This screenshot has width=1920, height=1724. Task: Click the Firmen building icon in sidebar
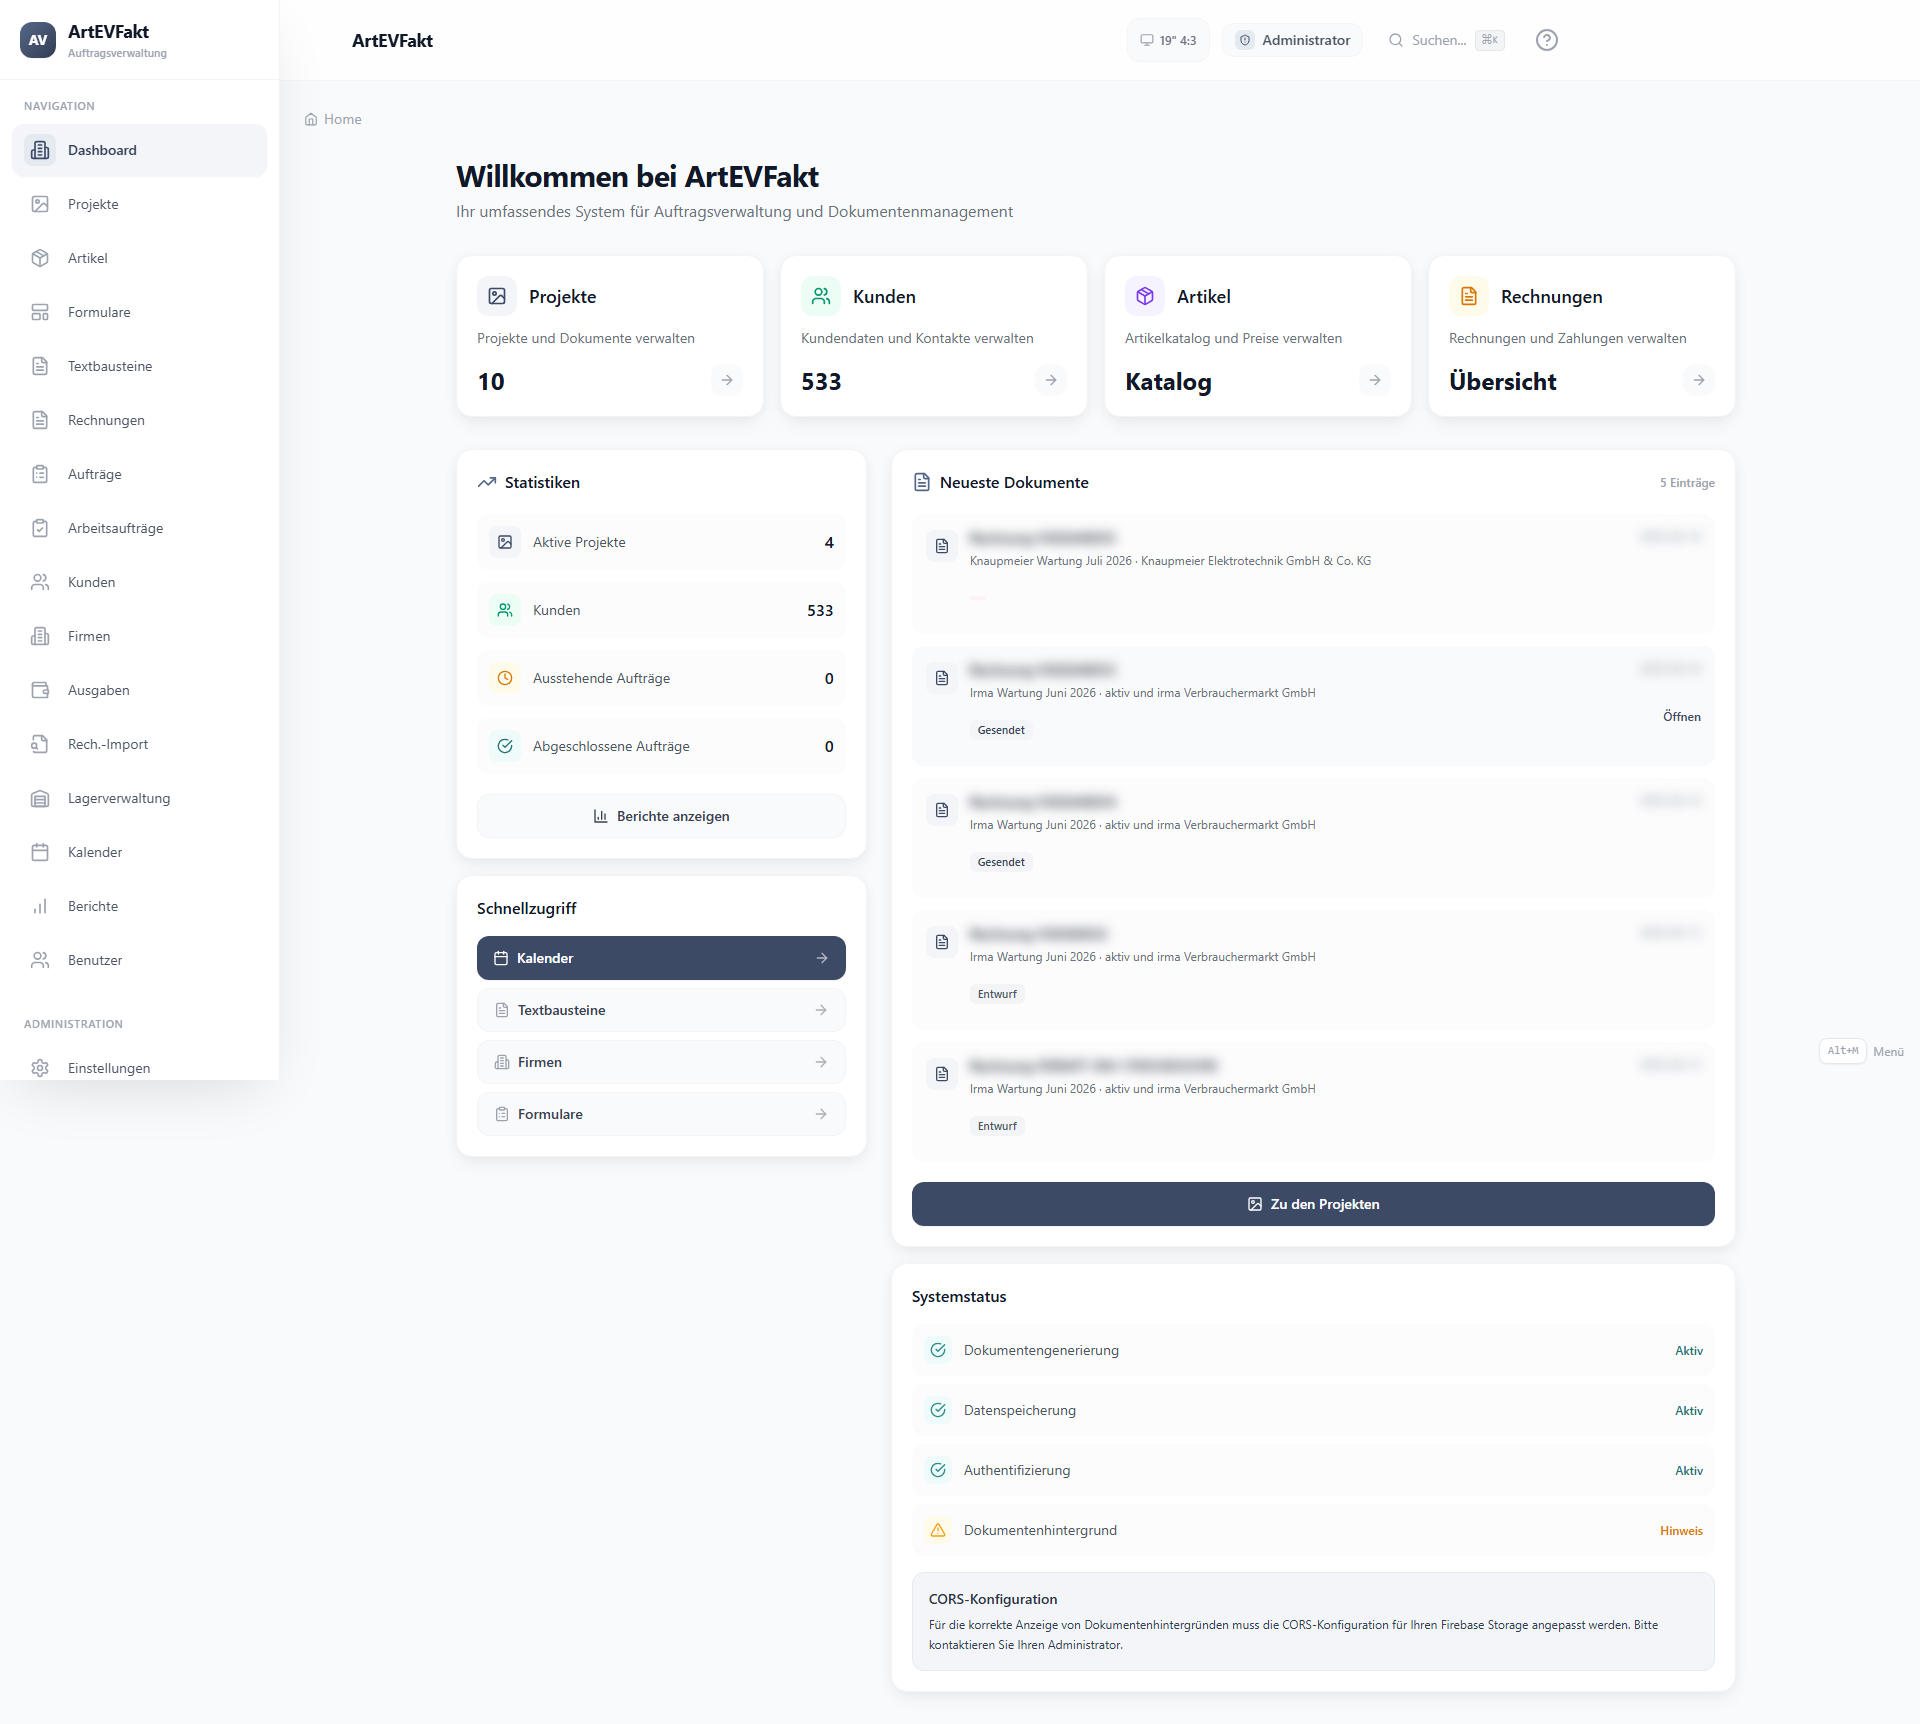[40, 636]
